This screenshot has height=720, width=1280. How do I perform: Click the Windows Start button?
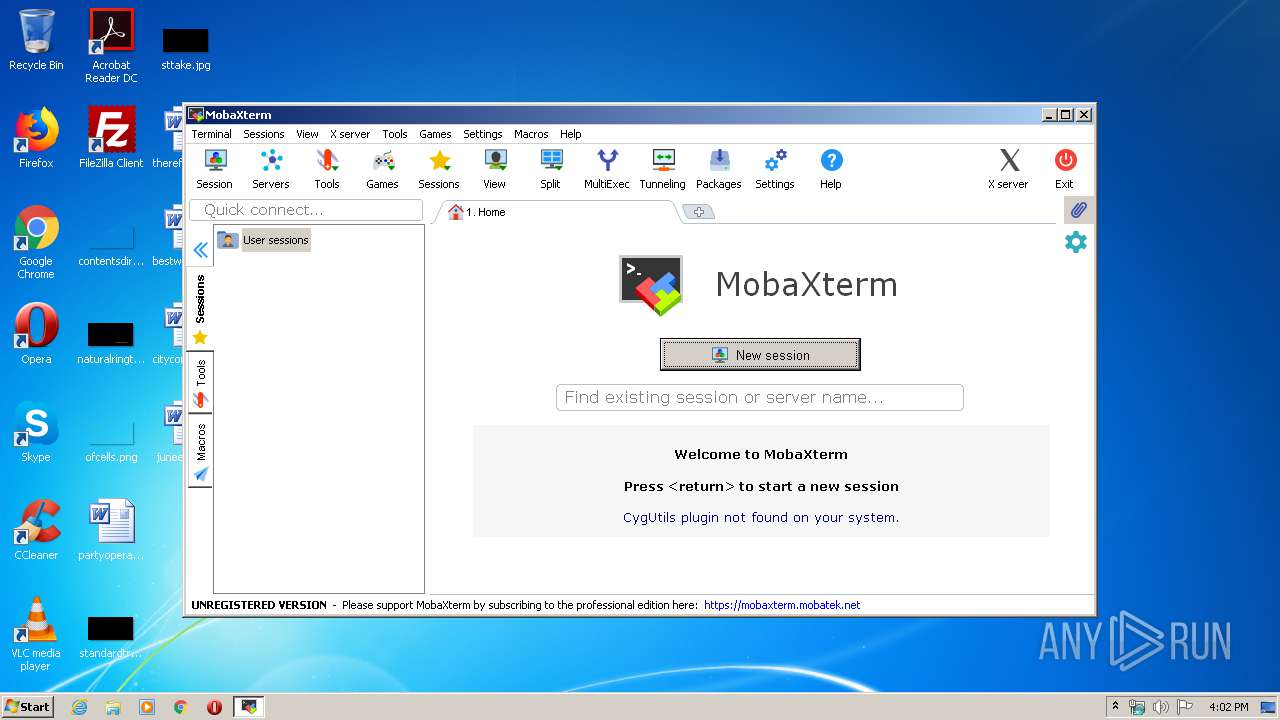(27, 706)
